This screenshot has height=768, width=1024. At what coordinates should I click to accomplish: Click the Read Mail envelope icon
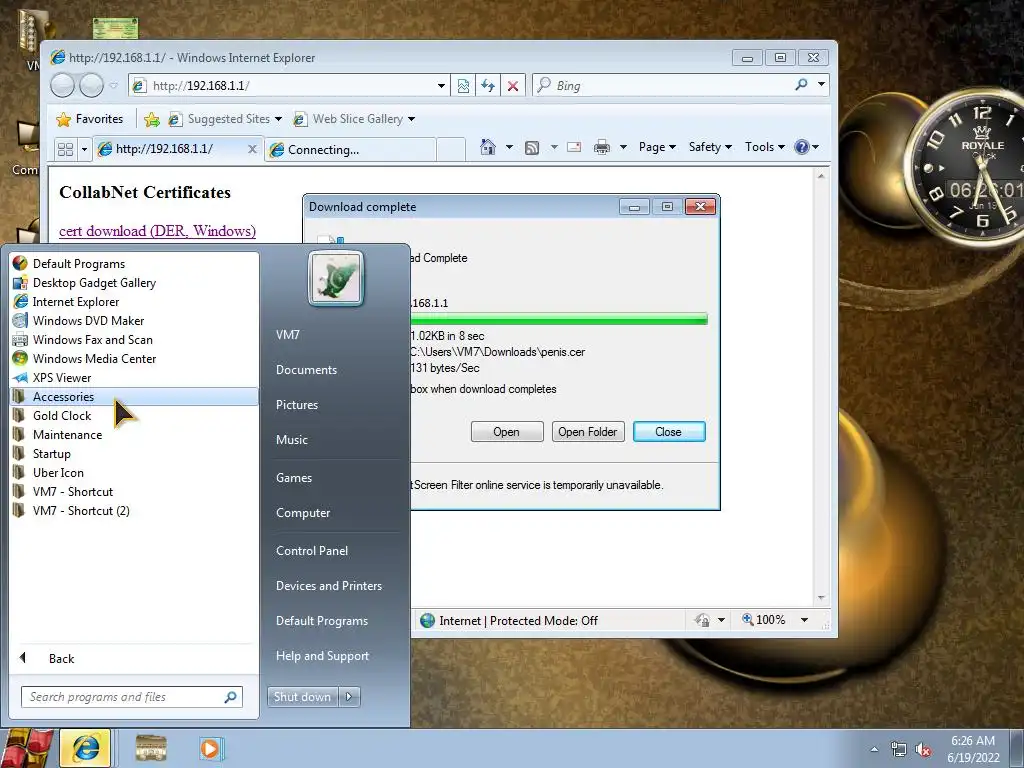[x=574, y=147]
